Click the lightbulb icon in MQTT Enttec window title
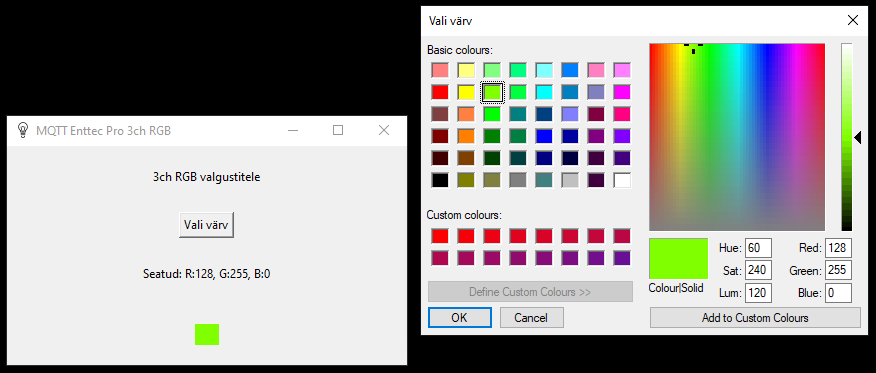 click(22, 130)
